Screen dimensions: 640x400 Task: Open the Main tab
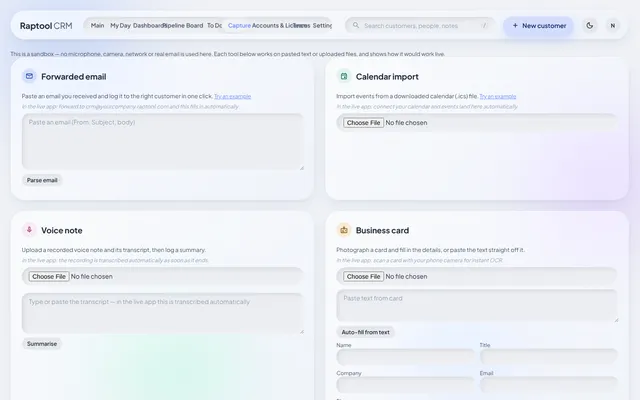pyautogui.click(x=97, y=25)
